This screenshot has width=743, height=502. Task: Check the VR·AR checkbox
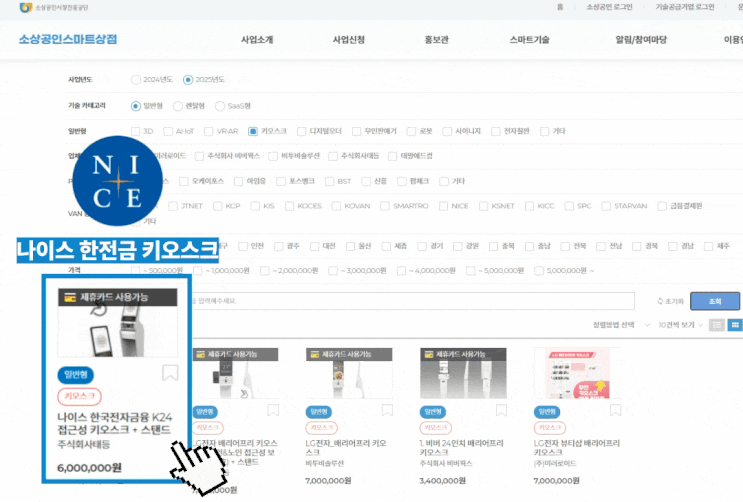coord(208,131)
